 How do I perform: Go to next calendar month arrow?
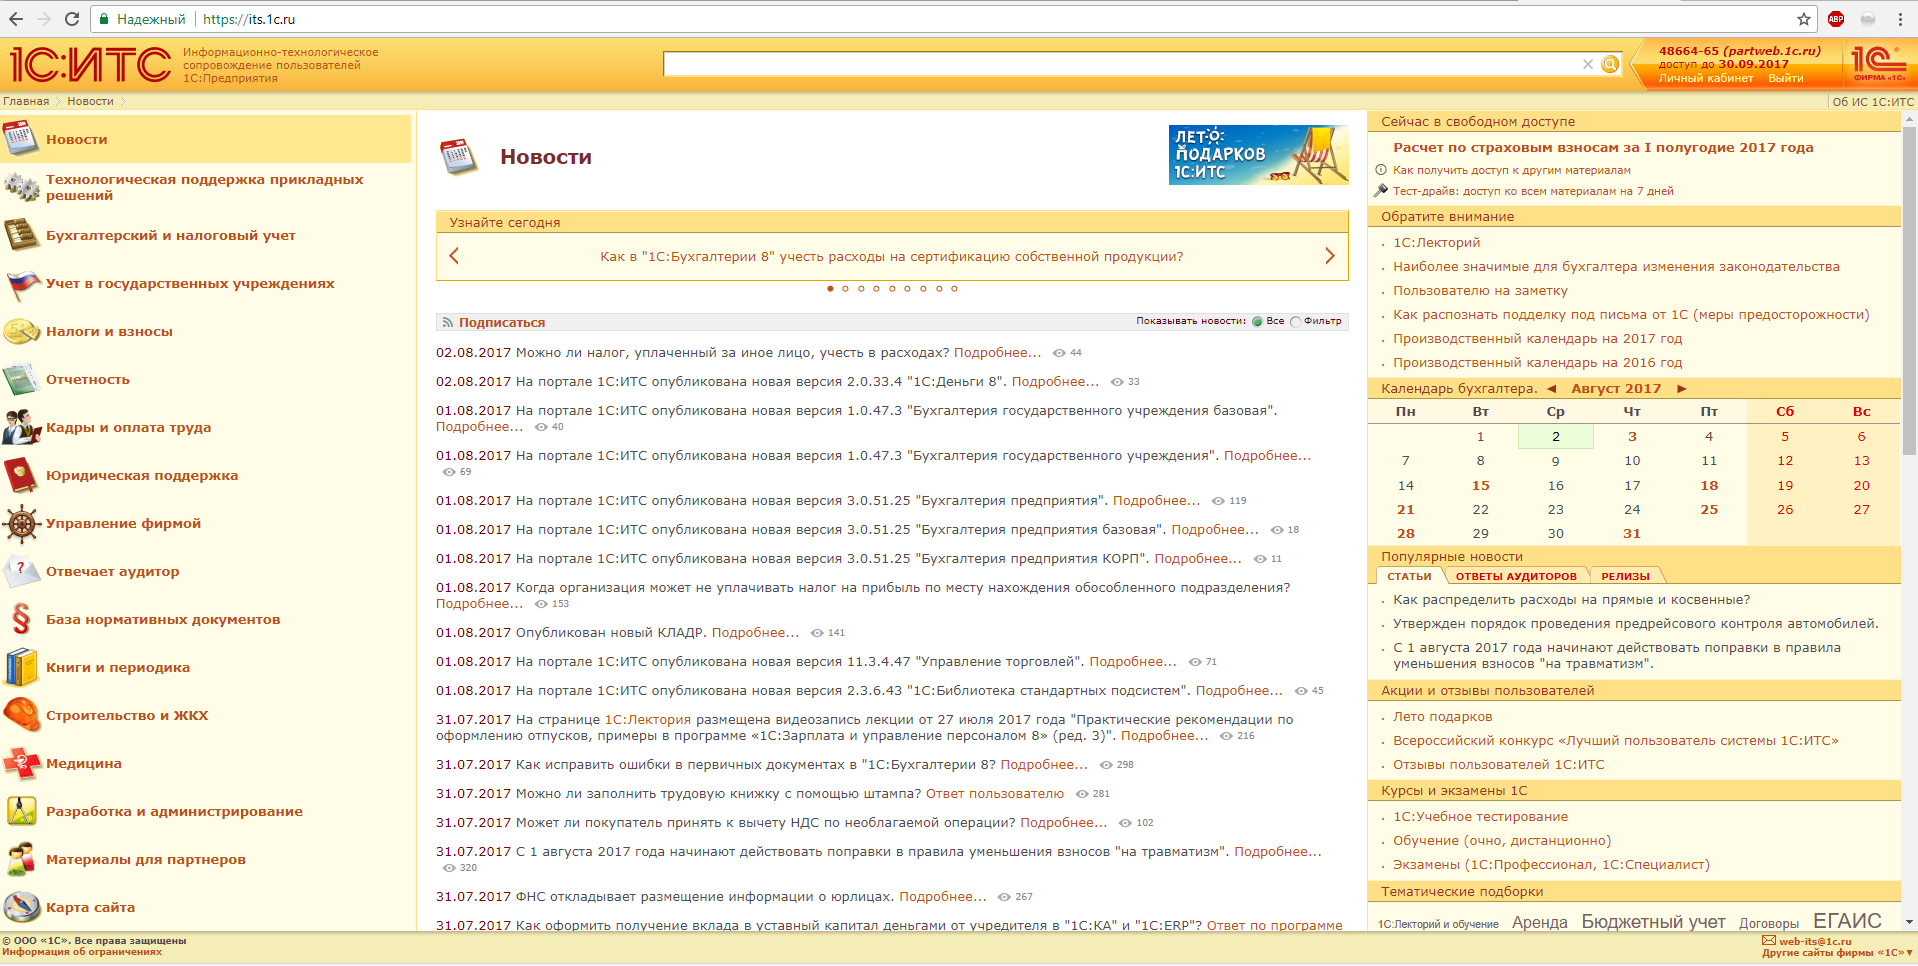tap(1682, 389)
